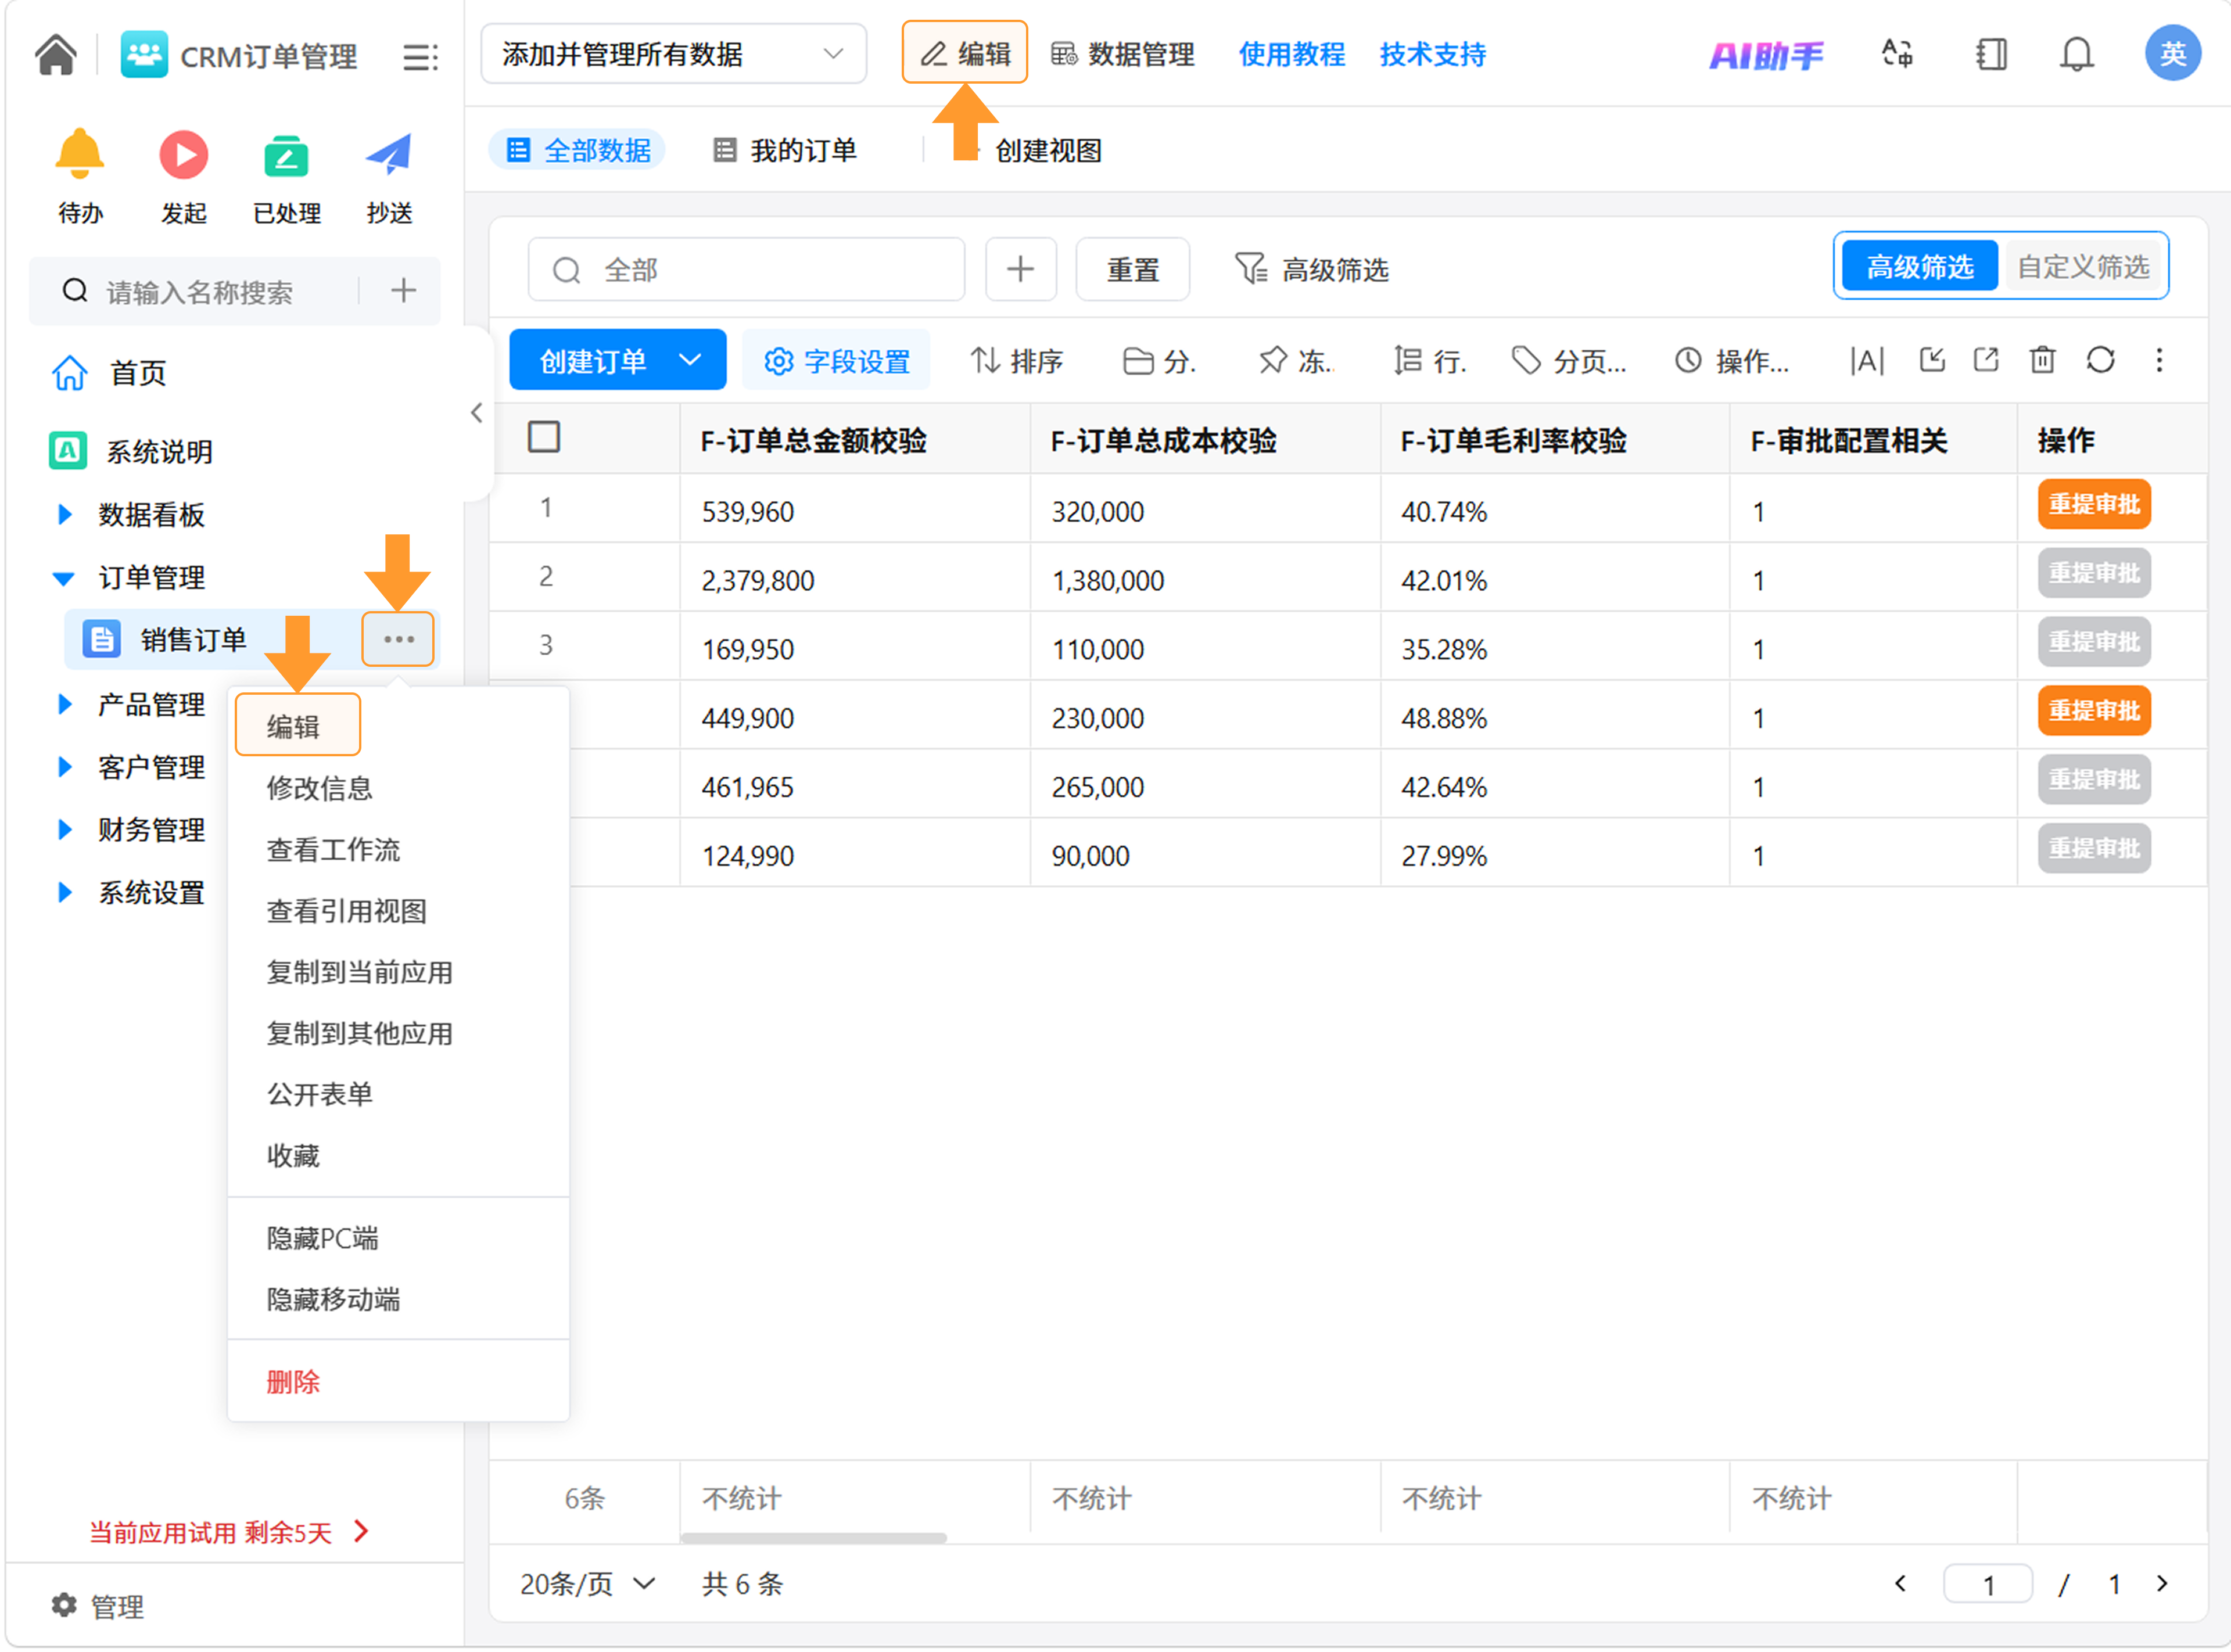Expand the 财务管理 tree node
Viewport: 2231px width, 1652px height.
click(65, 830)
